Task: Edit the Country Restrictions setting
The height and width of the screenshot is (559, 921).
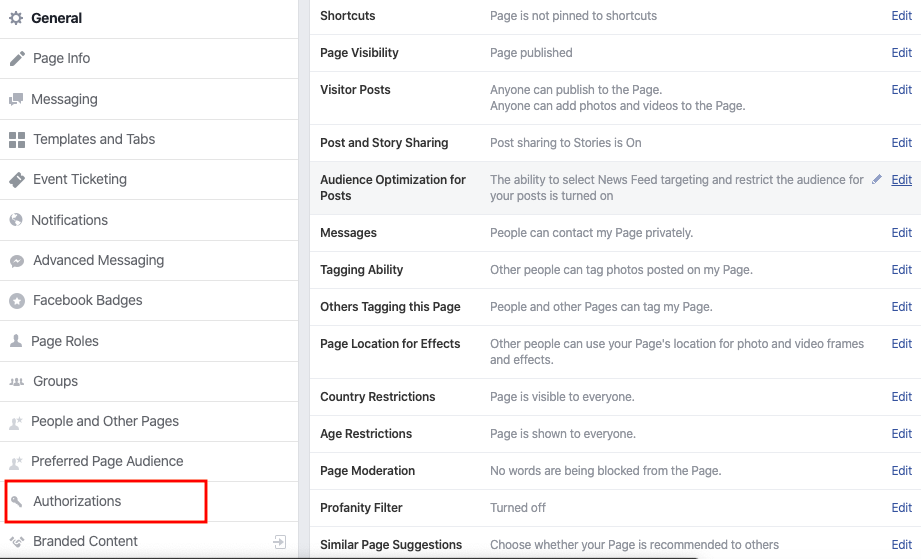Action: 901,397
